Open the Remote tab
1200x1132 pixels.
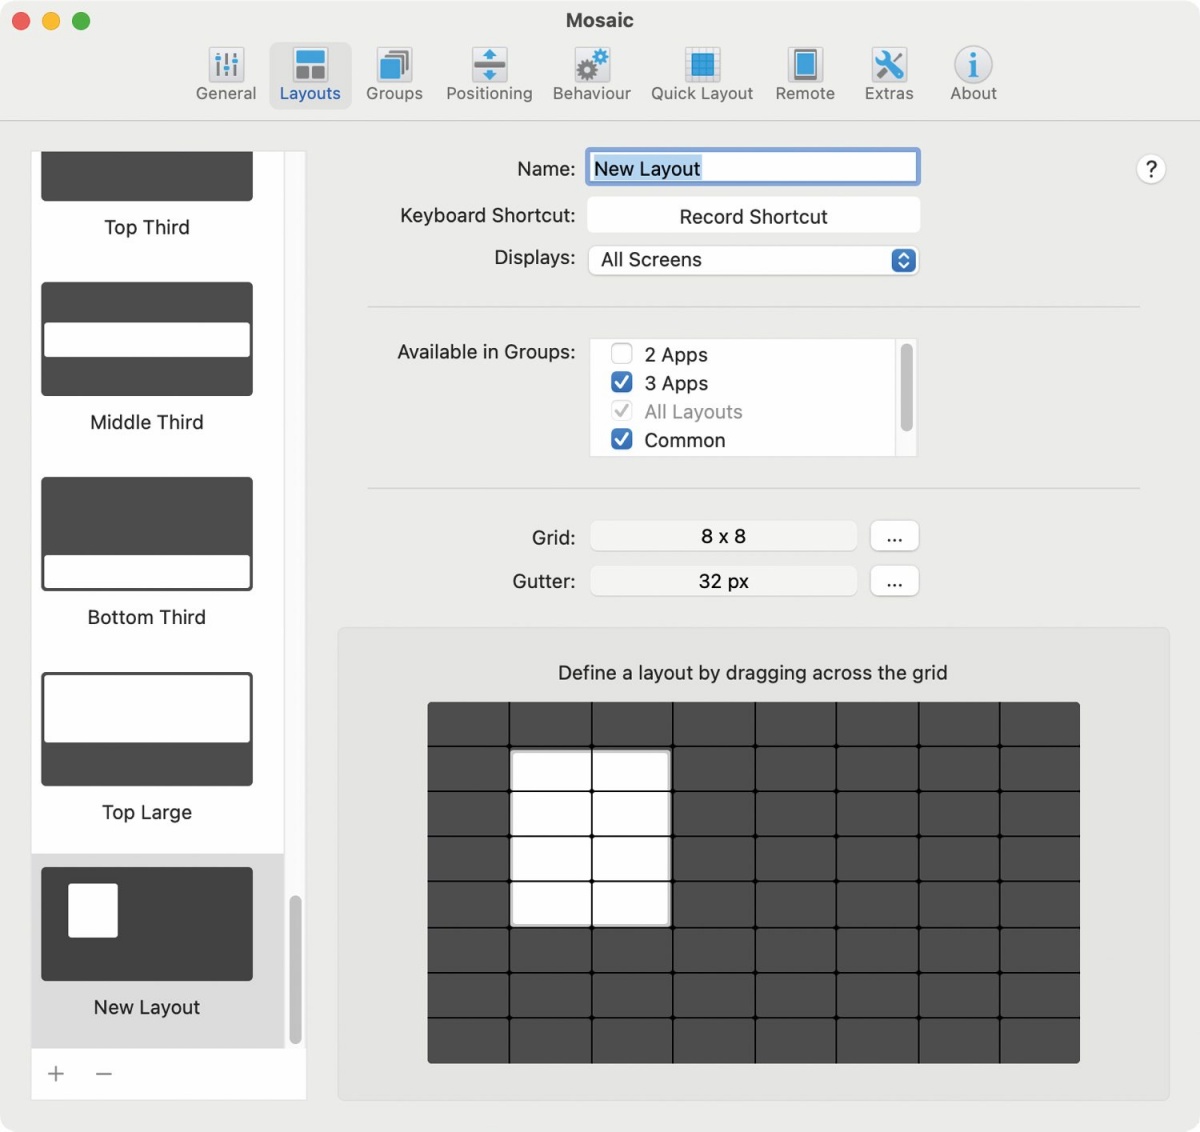[805, 75]
